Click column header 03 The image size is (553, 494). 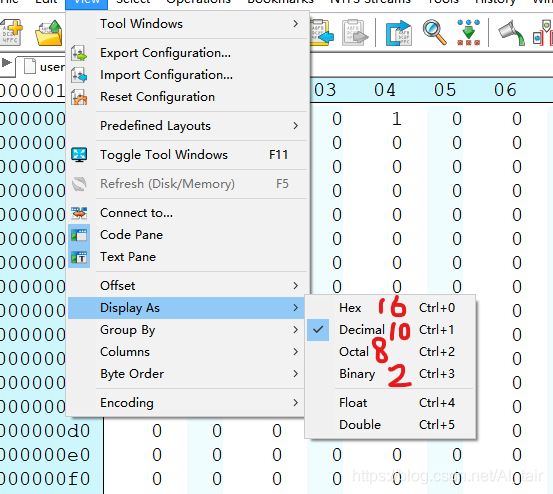pos(325,90)
